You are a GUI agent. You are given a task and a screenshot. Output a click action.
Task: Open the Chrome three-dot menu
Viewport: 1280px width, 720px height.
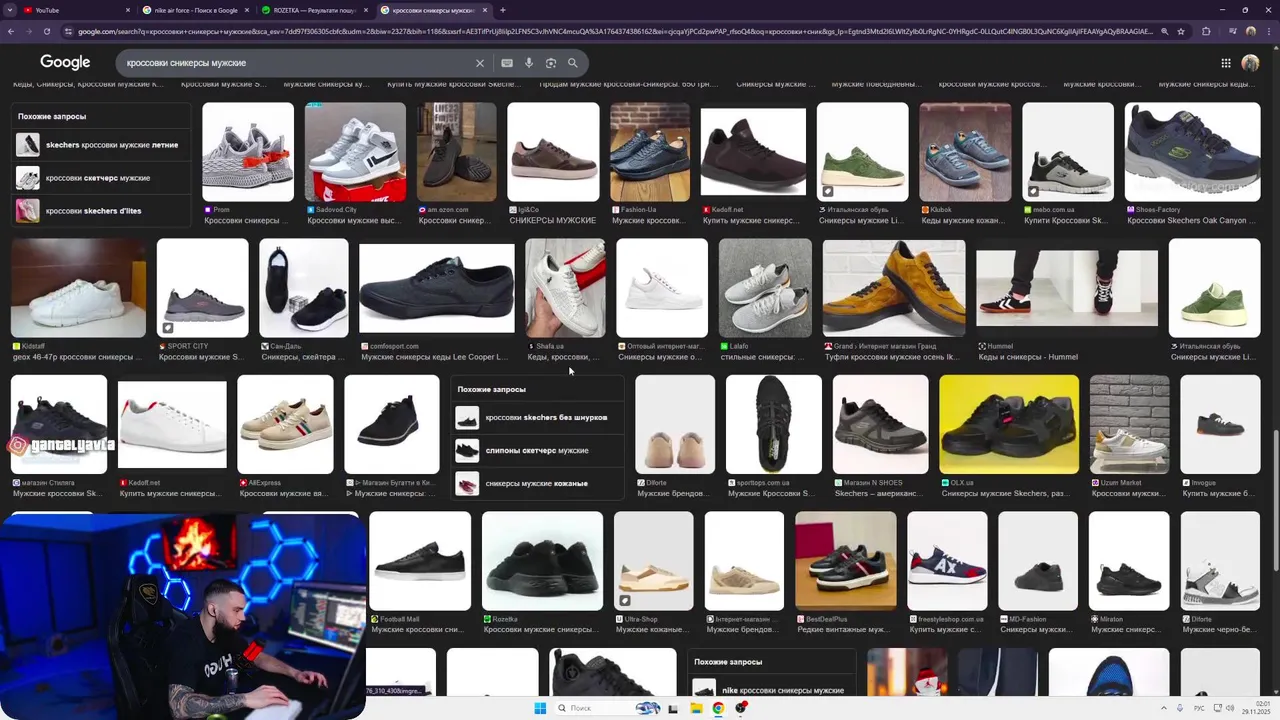[1268, 31]
